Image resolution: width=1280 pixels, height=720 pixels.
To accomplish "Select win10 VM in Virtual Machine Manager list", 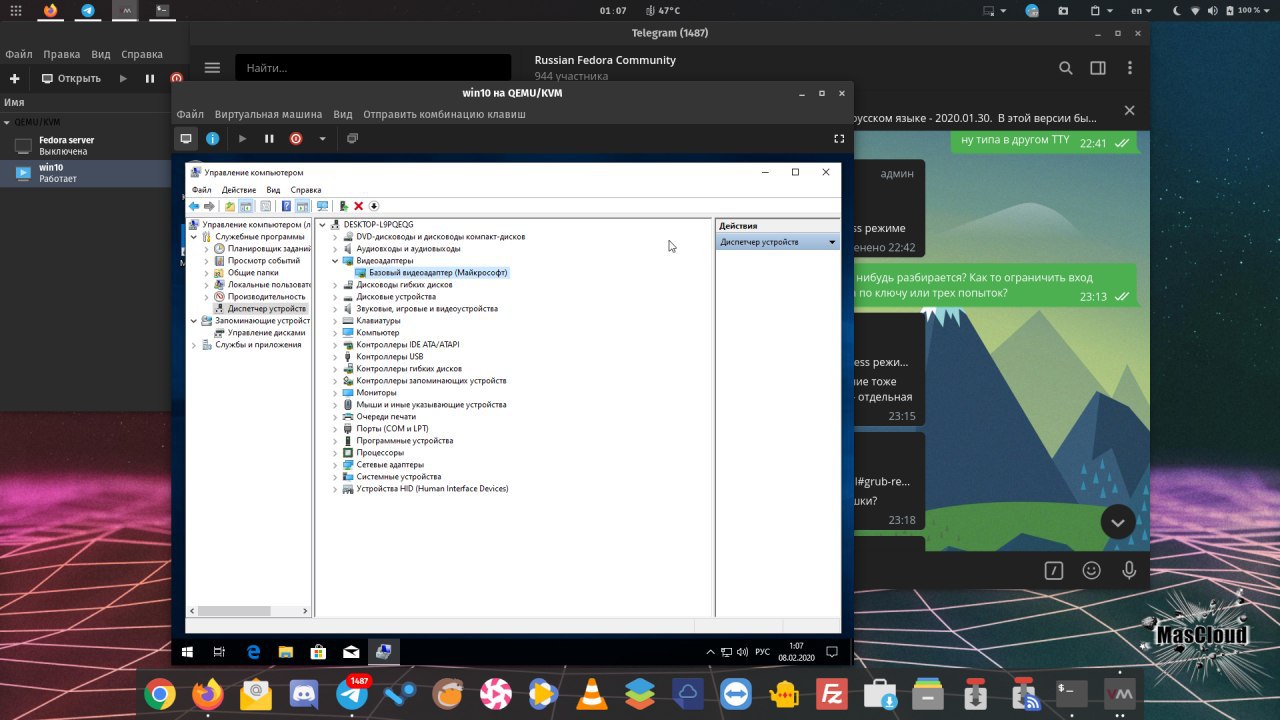I will (x=85, y=173).
